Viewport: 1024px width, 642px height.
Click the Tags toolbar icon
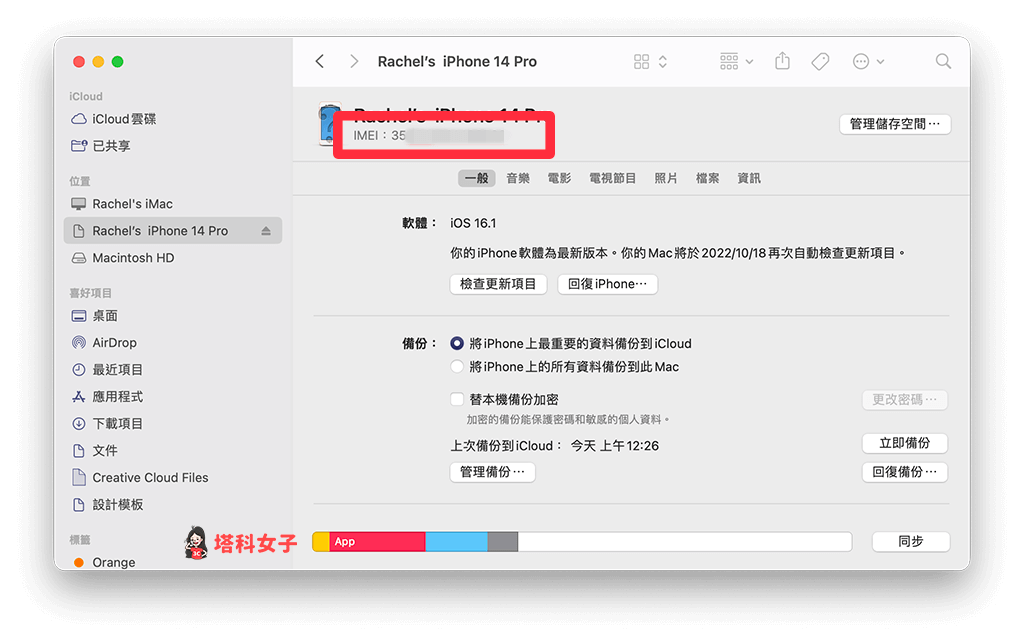pos(820,61)
